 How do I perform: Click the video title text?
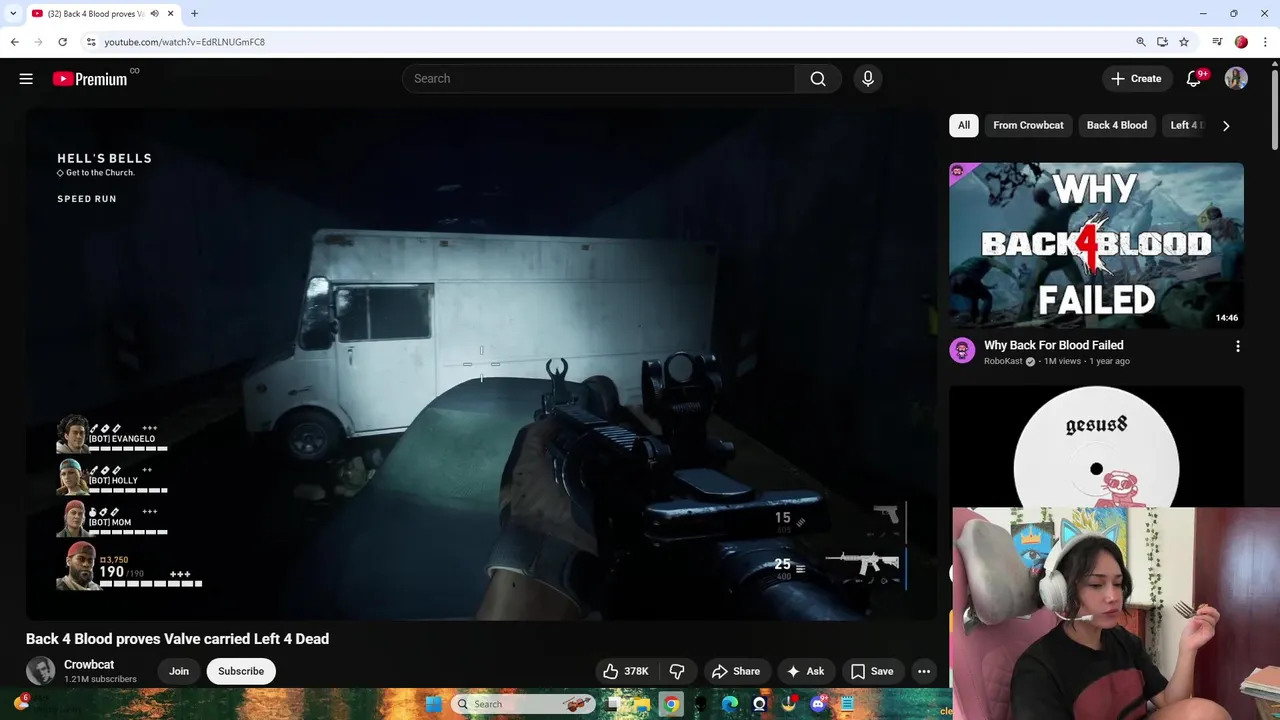pos(177,639)
